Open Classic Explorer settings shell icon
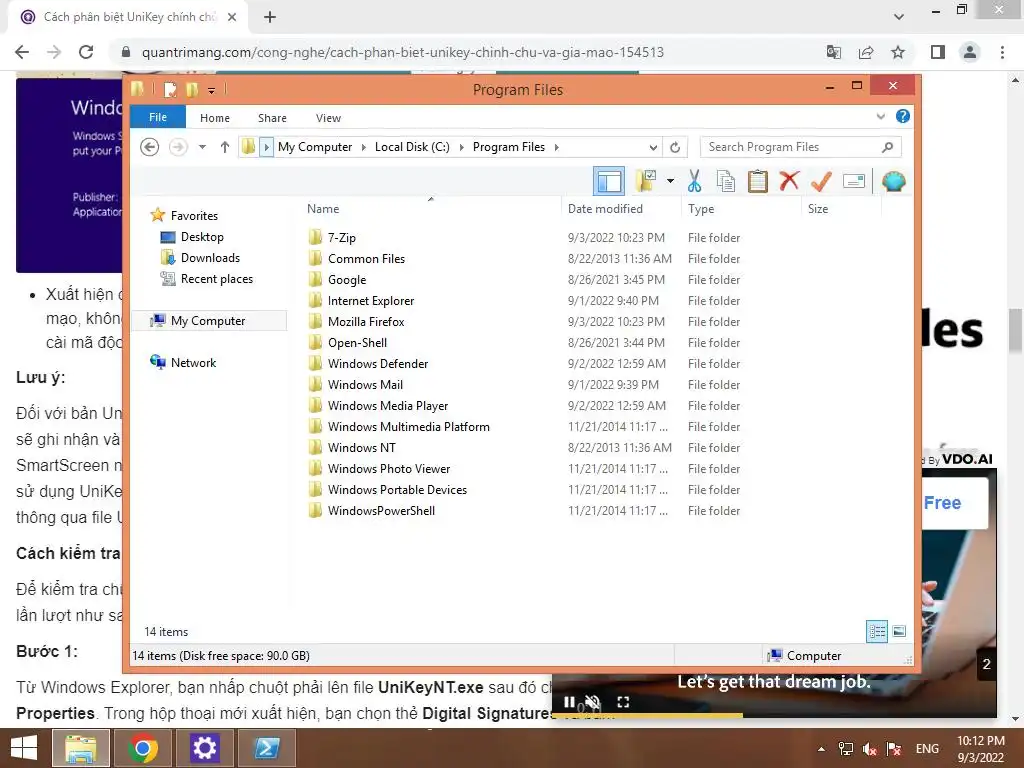Viewport: 1024px width, 768px height. click(893, 181)
